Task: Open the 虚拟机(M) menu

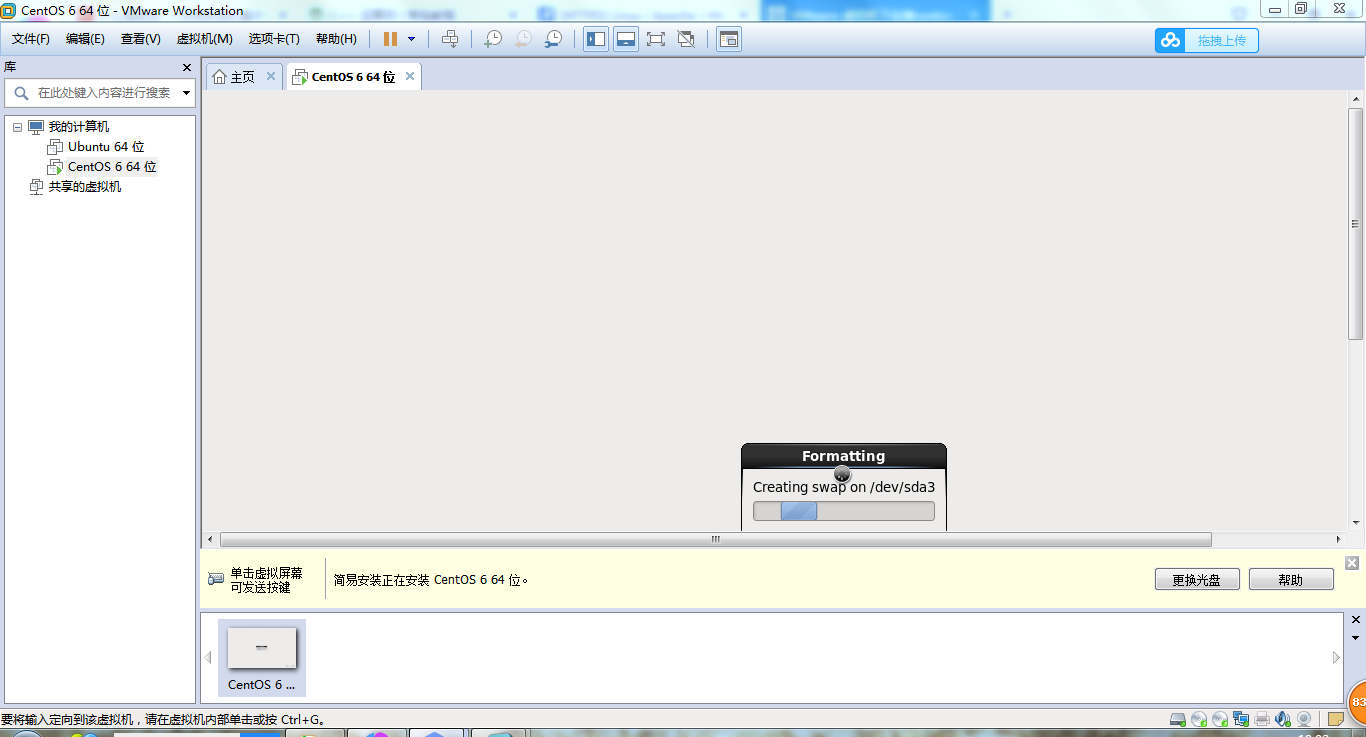Action: (204, 39)
